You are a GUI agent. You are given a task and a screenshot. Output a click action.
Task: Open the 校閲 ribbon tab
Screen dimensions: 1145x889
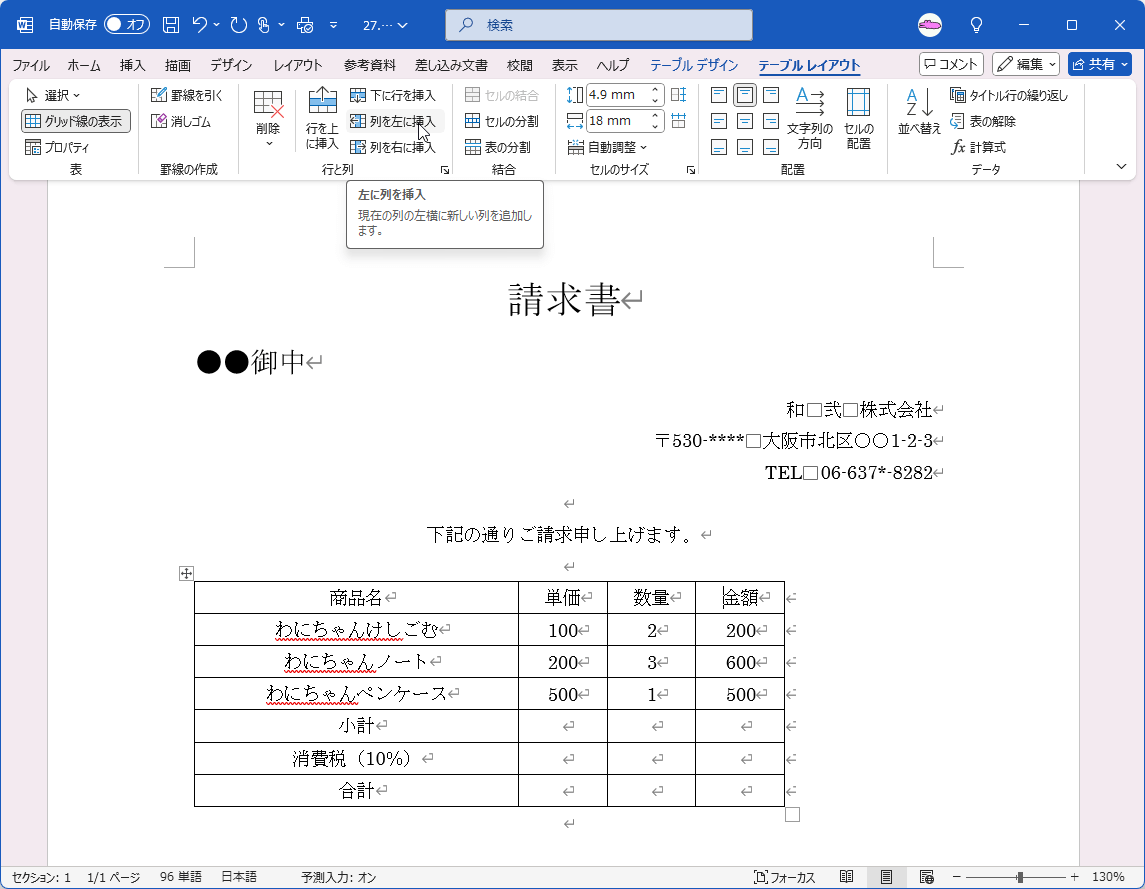pyautogui.click(x=519, y=65)
